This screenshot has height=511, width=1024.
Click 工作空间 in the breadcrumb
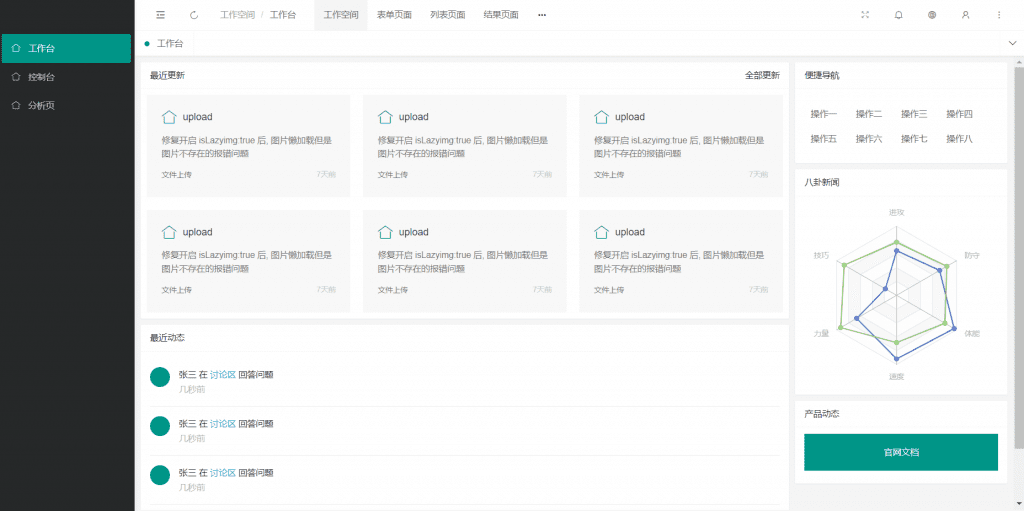238,15
